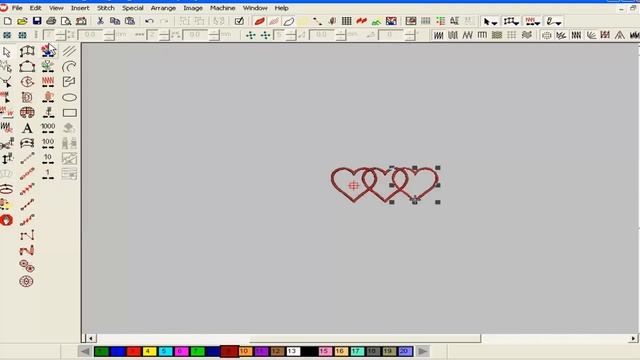Click the New document icon
The height and width of the screenshot is (360, 640).
7,21
